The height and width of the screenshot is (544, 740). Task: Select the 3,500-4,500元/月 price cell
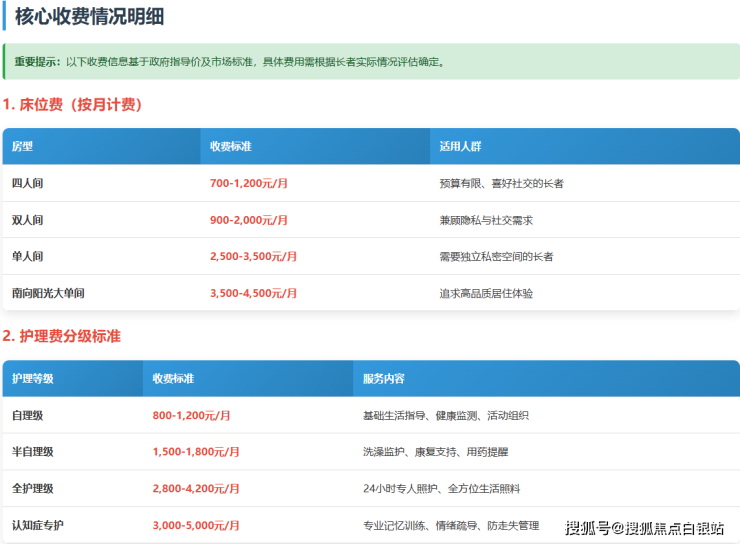[x=254, y=293]
